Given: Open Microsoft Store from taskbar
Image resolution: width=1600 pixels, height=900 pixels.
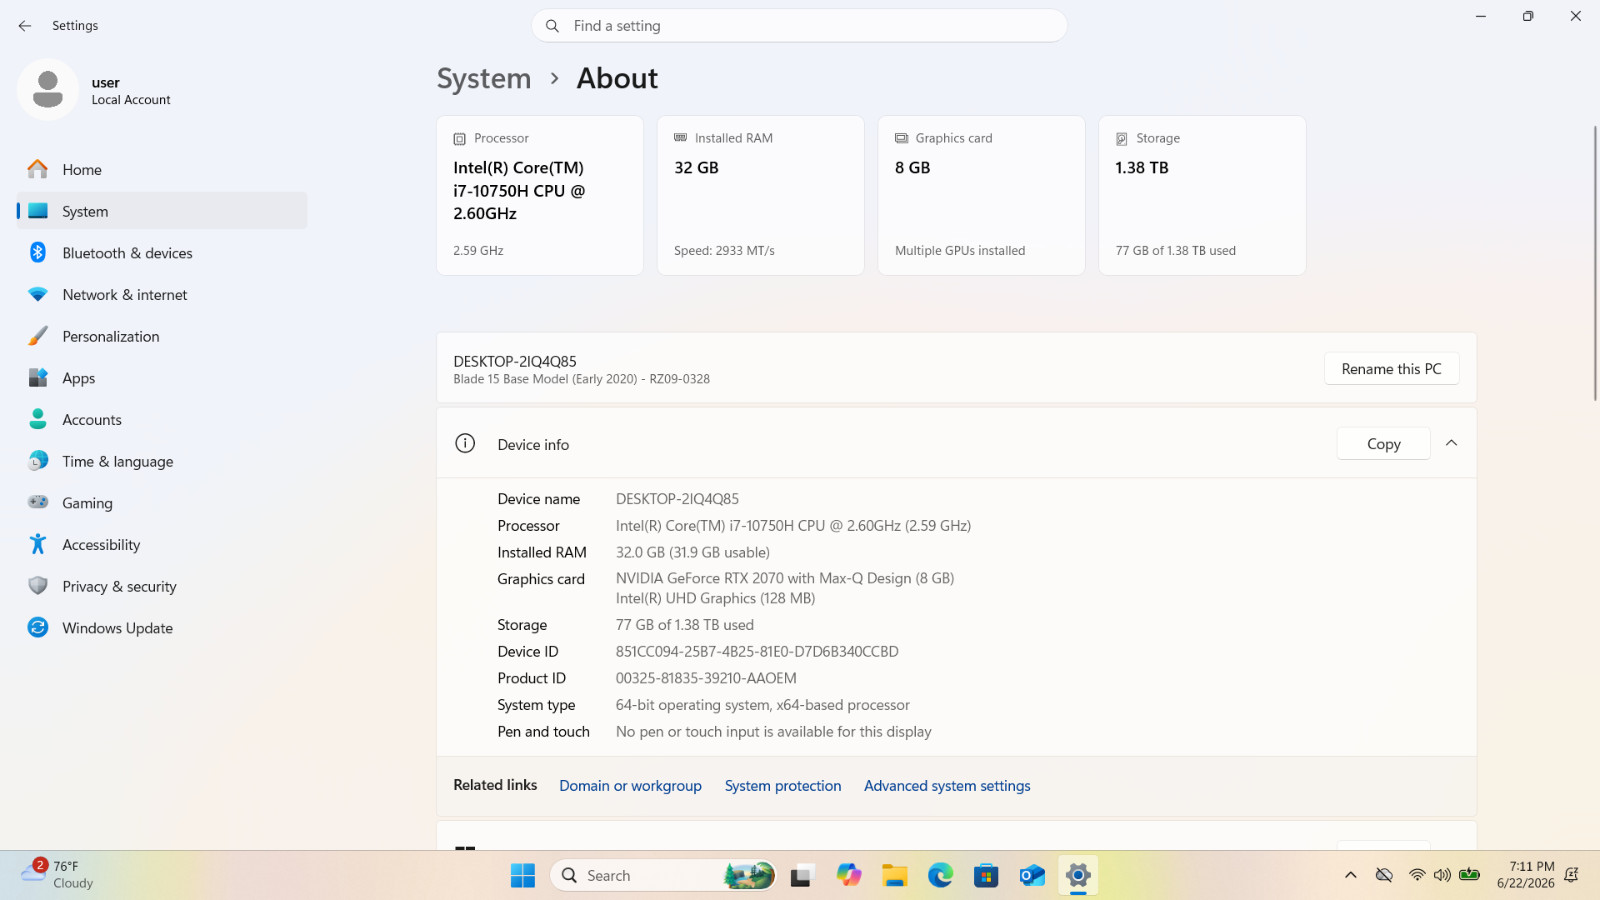Looking at the screenshot, I should (x=987, y=876).
